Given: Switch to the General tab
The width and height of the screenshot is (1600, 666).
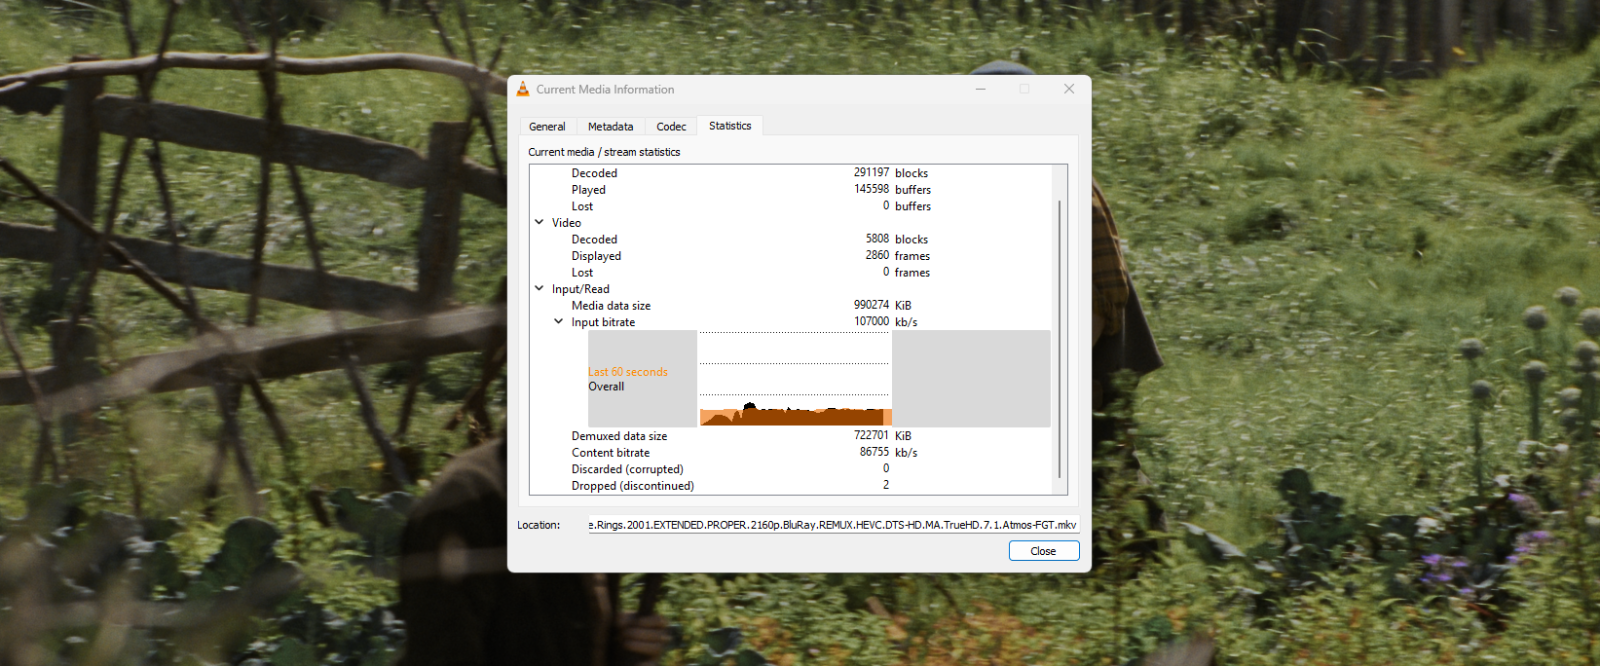Looking at the screenshot, I should point(547,127).
